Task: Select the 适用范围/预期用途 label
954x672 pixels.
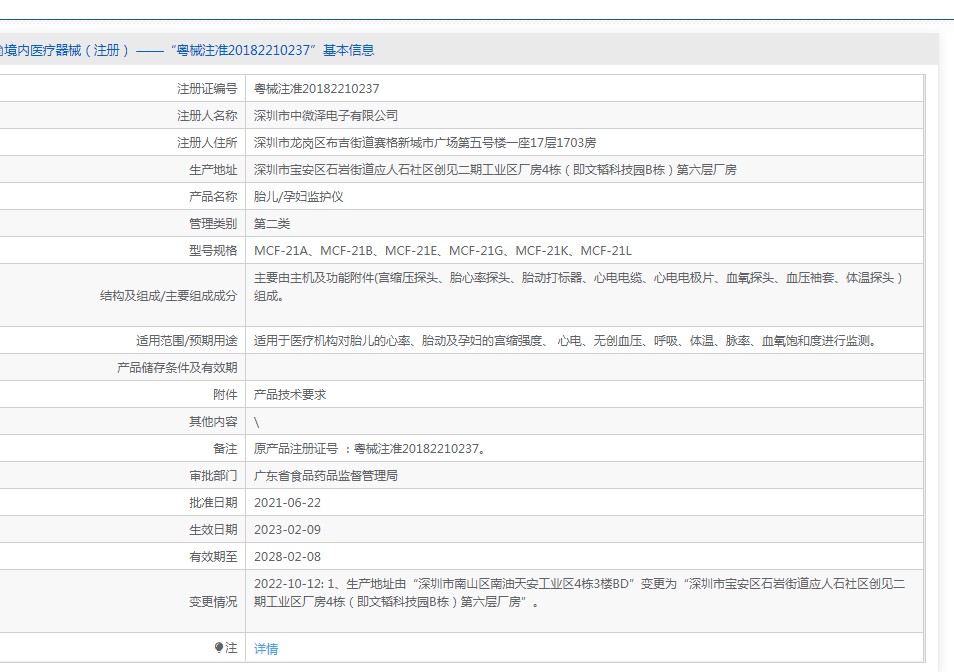Action: click(x=186, y=341)
